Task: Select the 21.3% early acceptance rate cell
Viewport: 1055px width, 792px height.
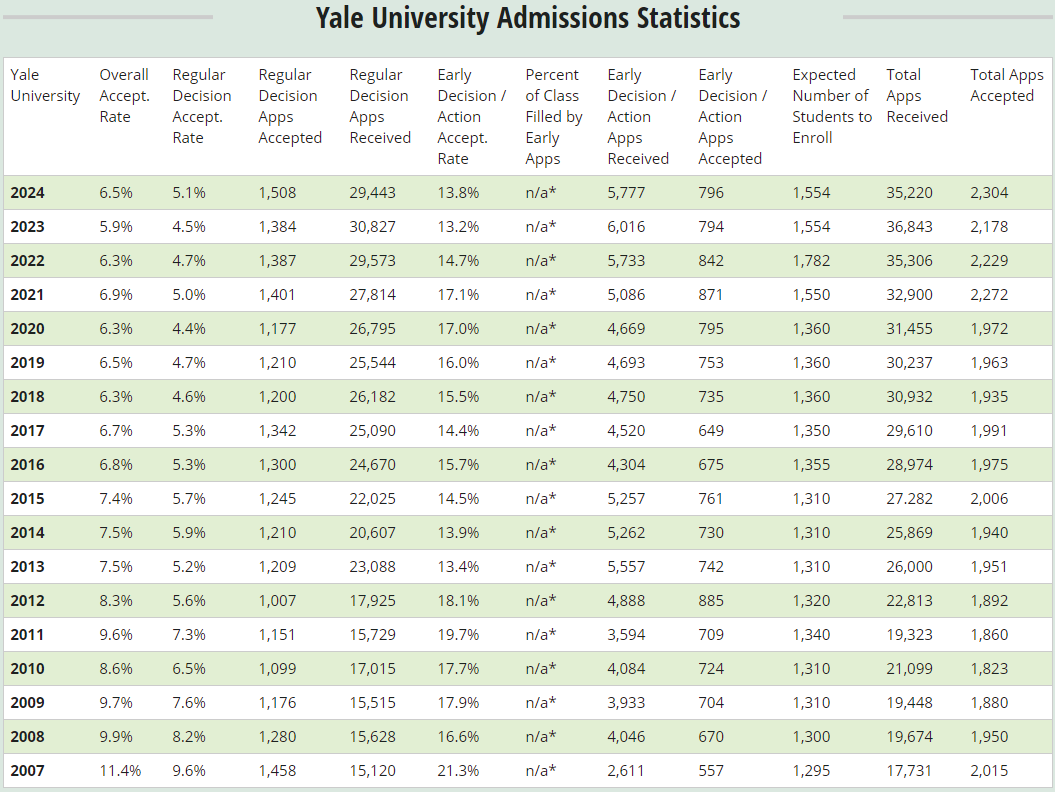Action: coord(458,771)
